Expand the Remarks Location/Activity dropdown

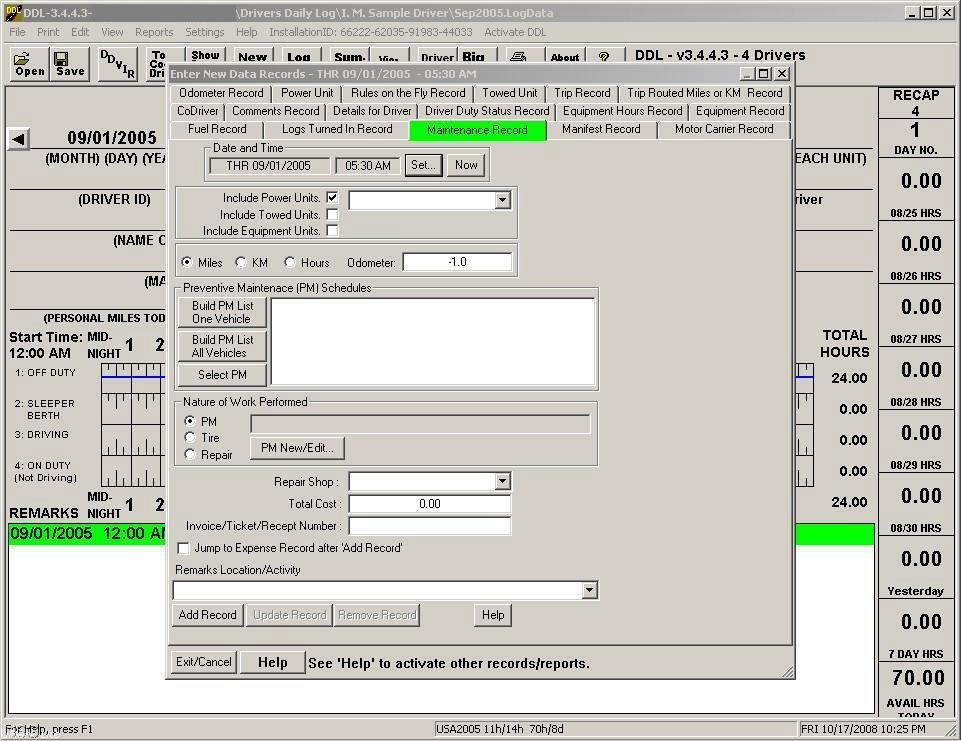pyautogui.click(x=588, y=590)
